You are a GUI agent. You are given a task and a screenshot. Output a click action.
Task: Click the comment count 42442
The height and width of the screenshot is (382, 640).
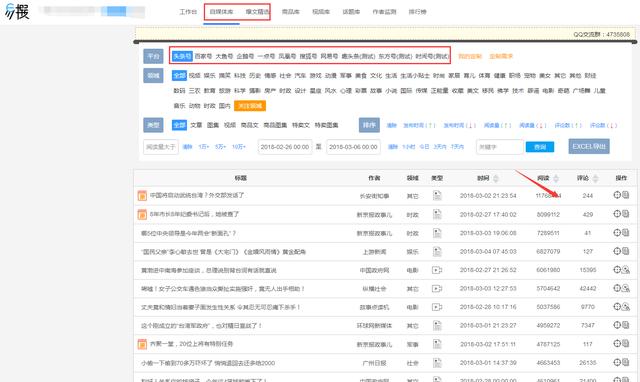point(588,289)
